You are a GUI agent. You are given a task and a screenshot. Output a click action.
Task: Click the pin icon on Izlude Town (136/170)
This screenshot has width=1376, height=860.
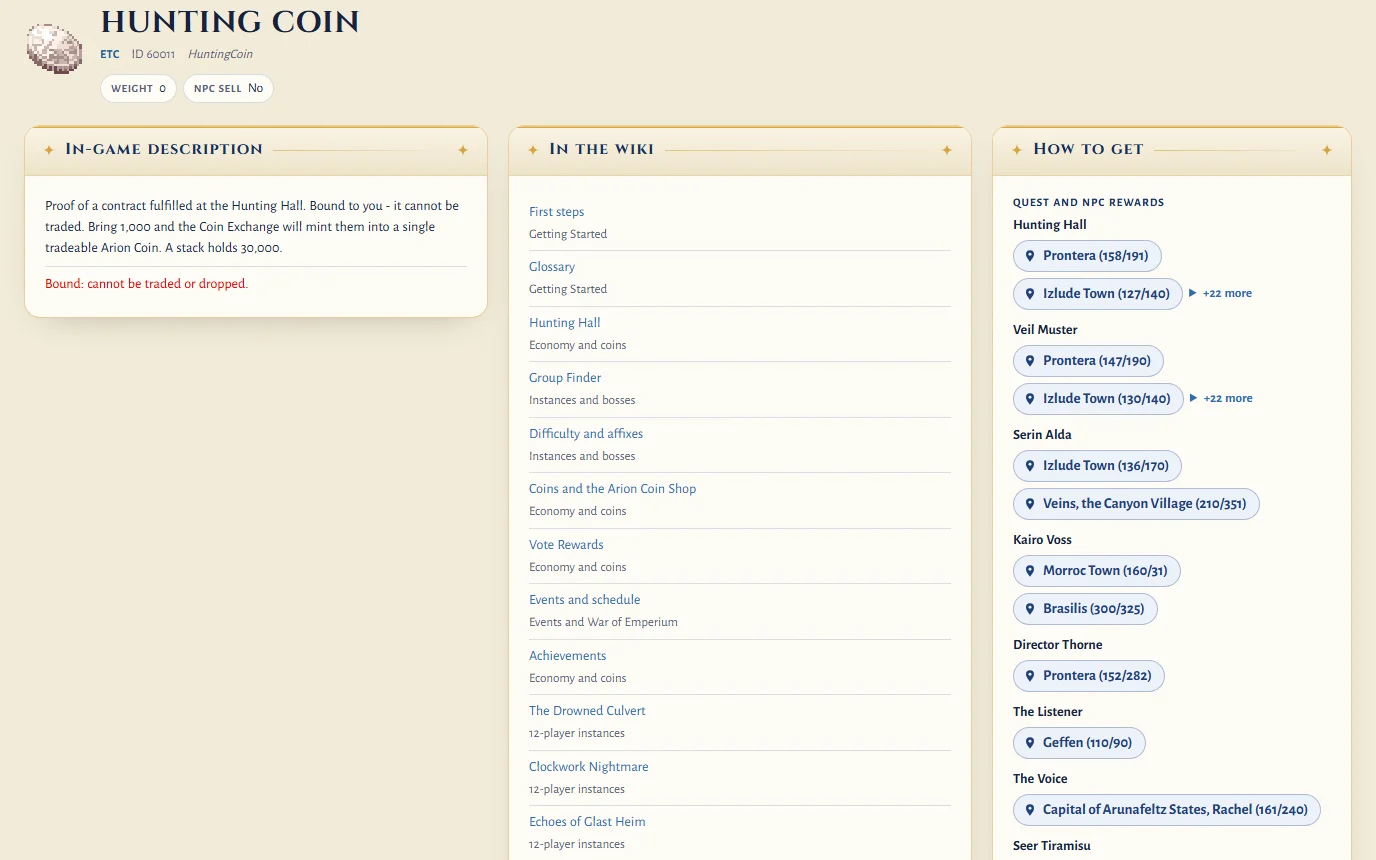coord(1030,466)
